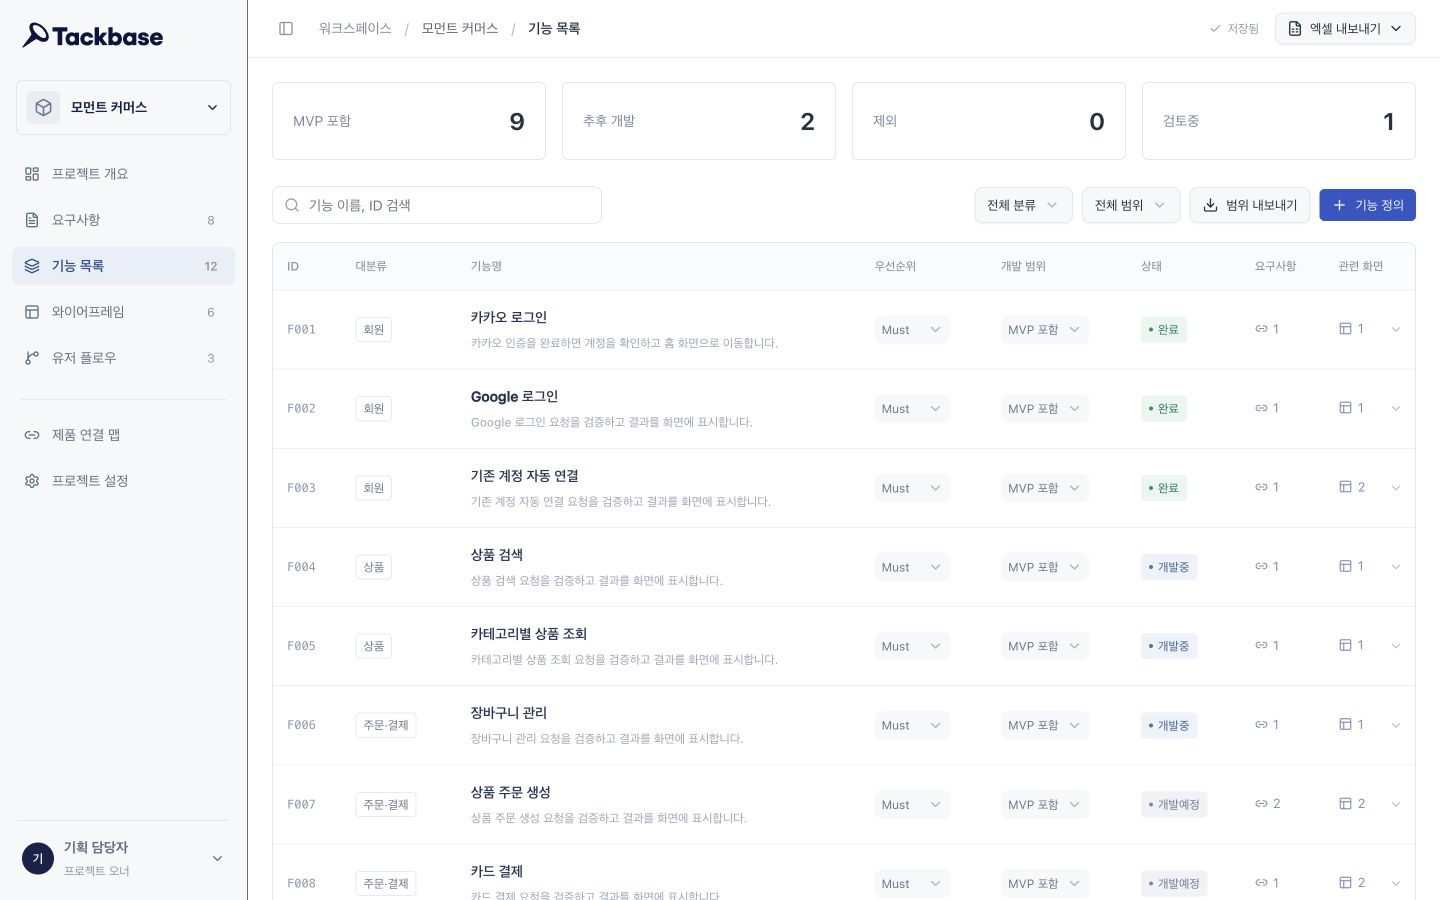Toggle the sidebar panel icon
Image resolution: width=1440 pixels, height=900 pixels.
click(x=286, y=29)
